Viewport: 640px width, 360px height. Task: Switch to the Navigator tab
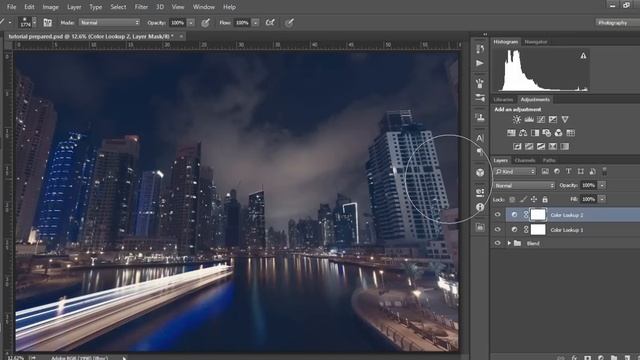click(x=536, y=42)
